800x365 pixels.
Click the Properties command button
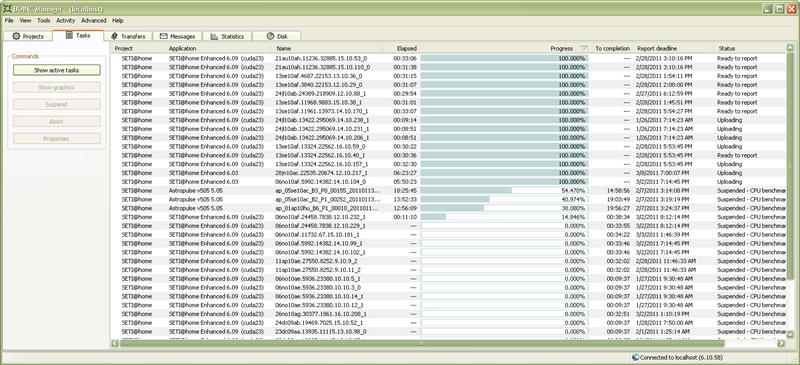tap(57, 138)
